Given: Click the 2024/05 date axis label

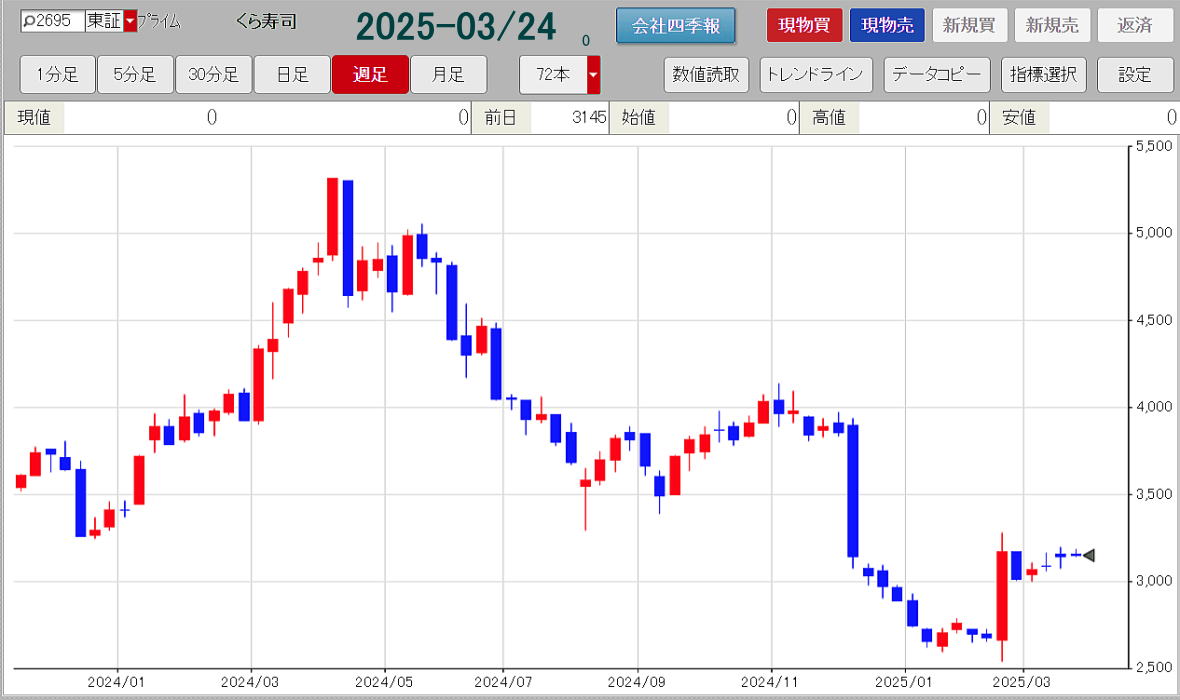Looking at the screenshot, I should click(x=384, y=682).
